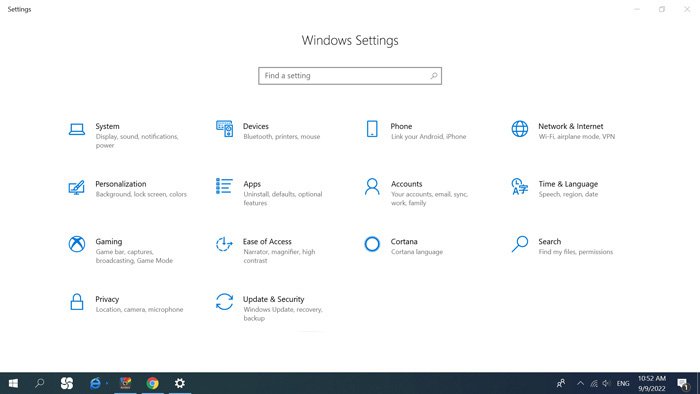Open the Accounts label
The image size is (700, 394).
pos(406,184)
